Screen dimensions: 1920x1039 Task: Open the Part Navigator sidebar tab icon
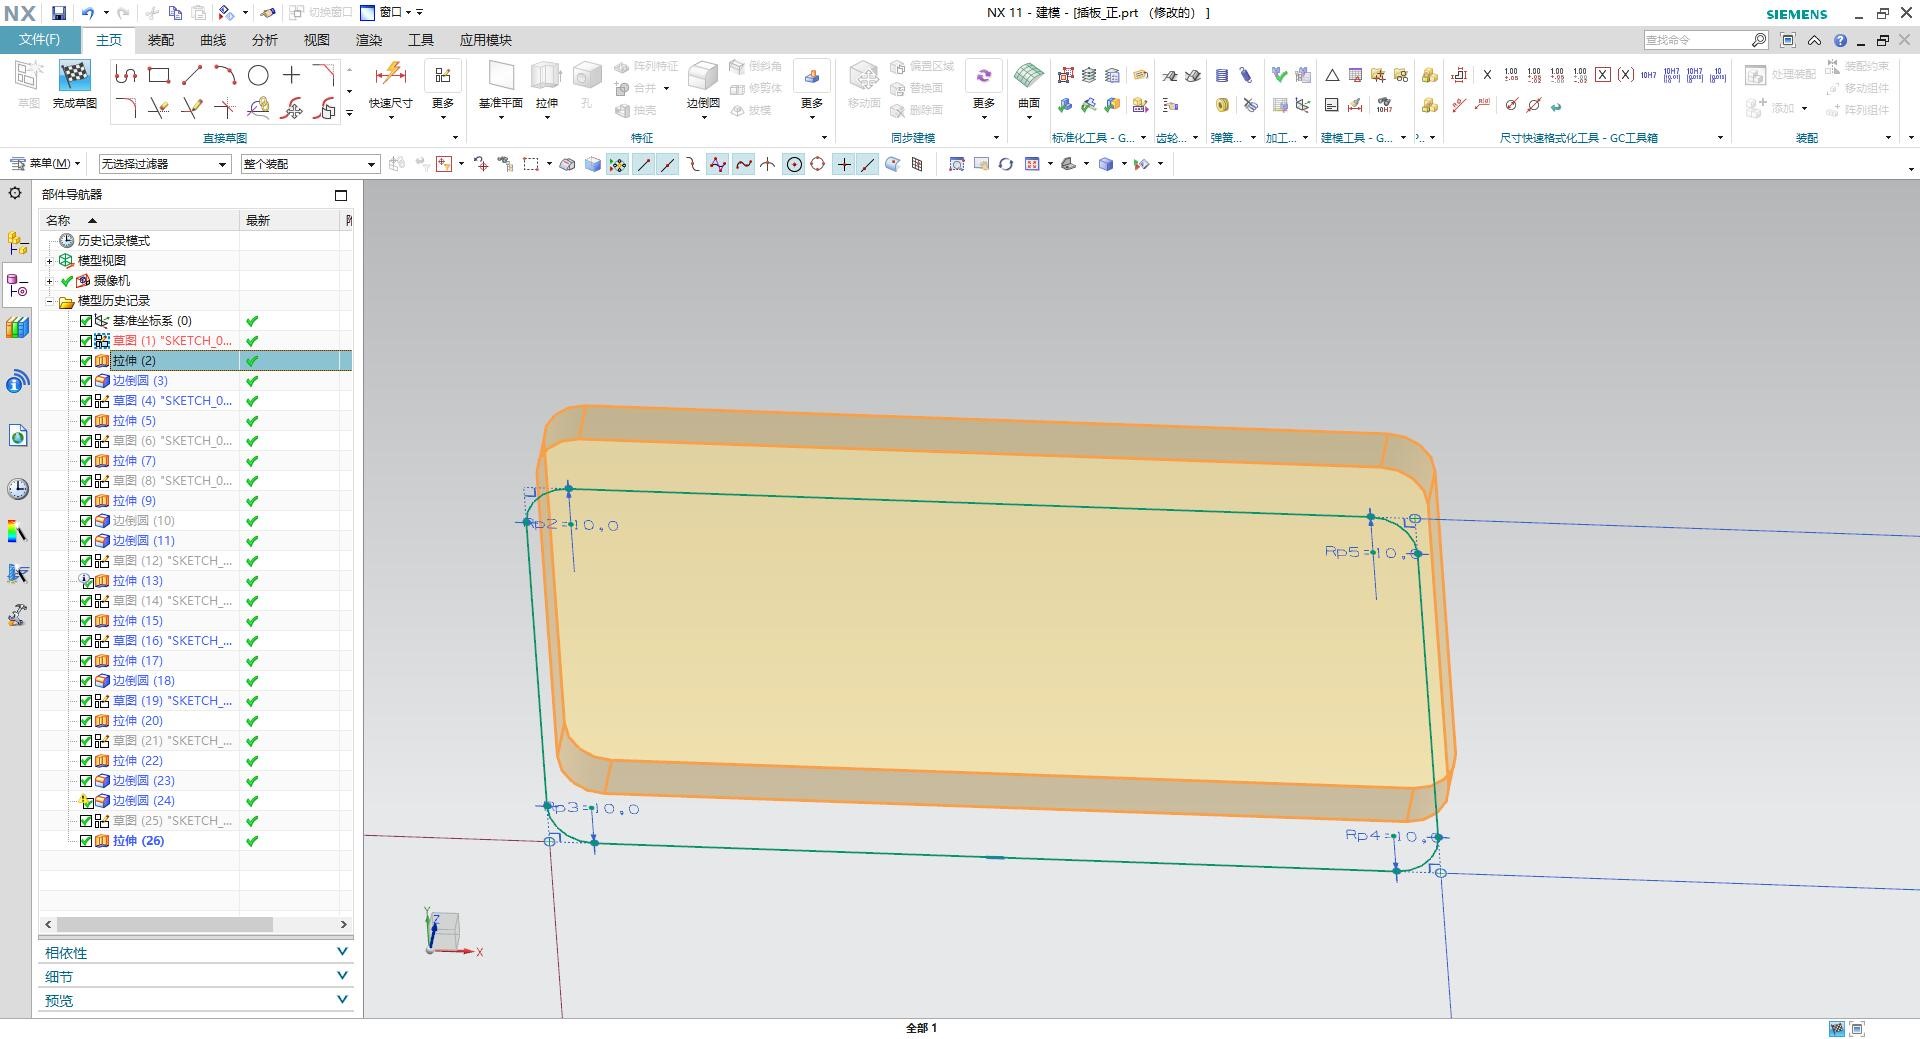point(17,287)
